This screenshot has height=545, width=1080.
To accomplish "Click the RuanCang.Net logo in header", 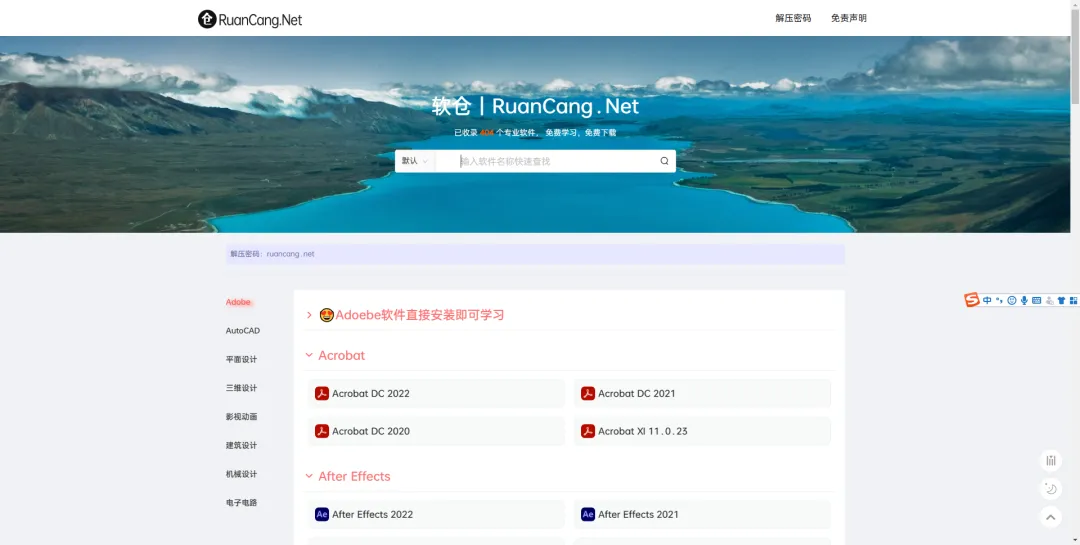I will tap(250, 19).
